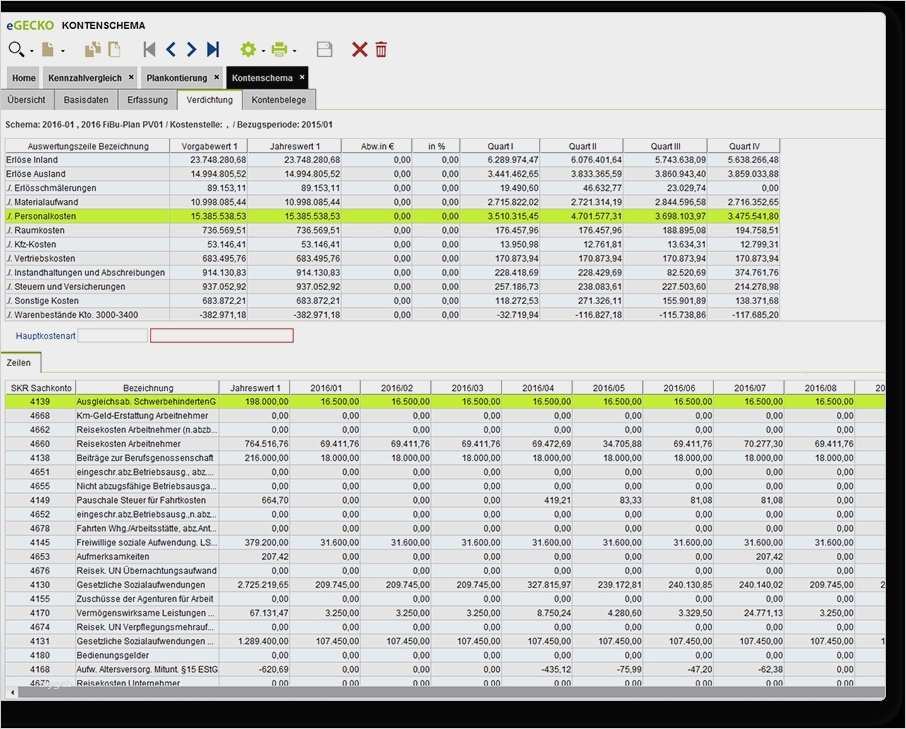
Task: Open the printer icon's dropdown arrow
Action: click(295, 50)
